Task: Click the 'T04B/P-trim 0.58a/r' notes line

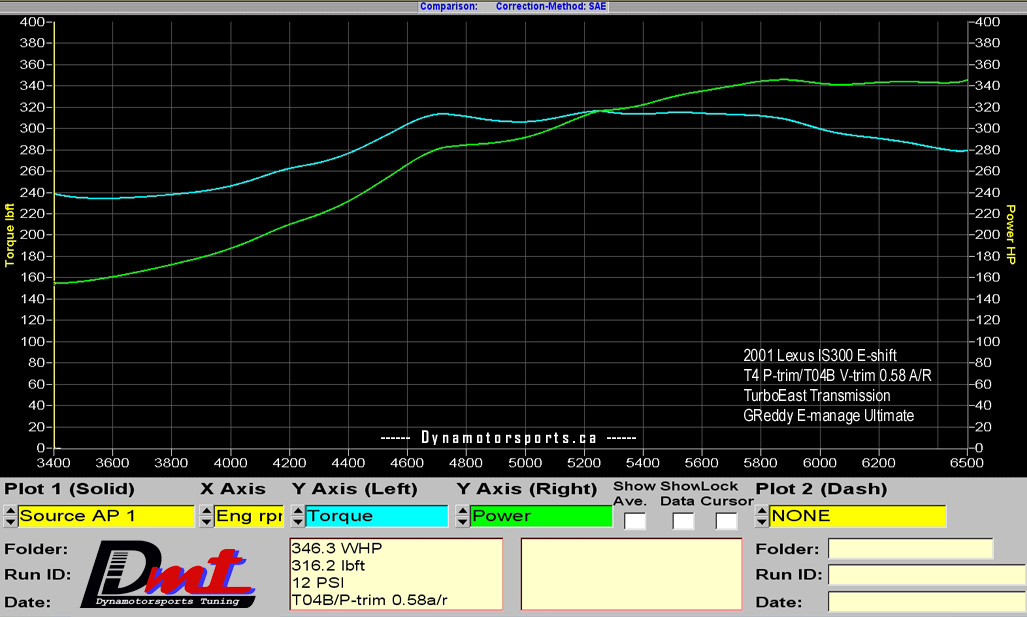Action: (x=369, y=600)
